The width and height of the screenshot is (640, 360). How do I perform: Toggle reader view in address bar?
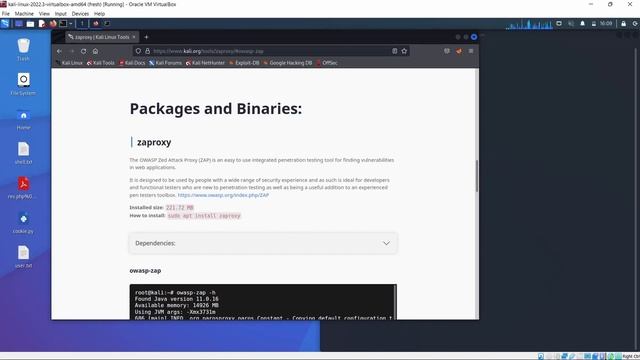coord(395,51)
